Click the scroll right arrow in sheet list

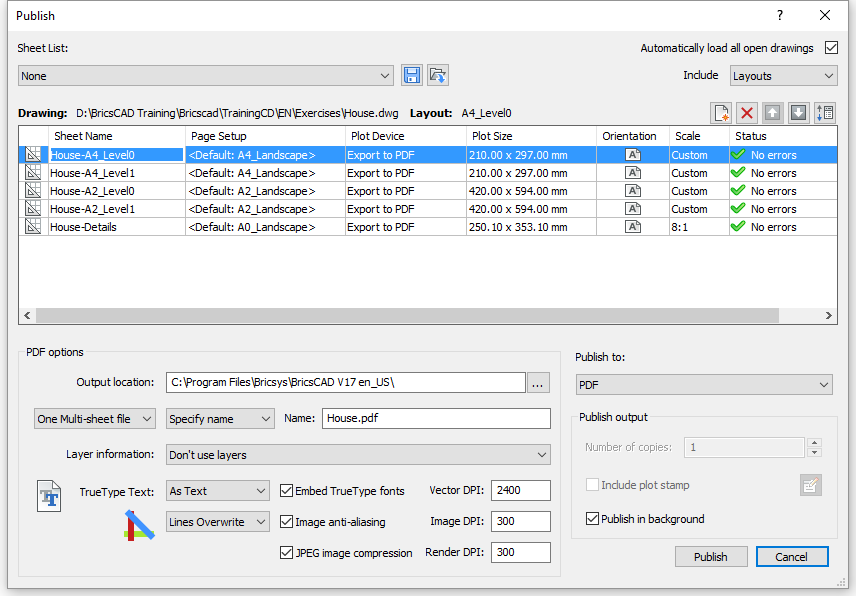click(829, 315)
